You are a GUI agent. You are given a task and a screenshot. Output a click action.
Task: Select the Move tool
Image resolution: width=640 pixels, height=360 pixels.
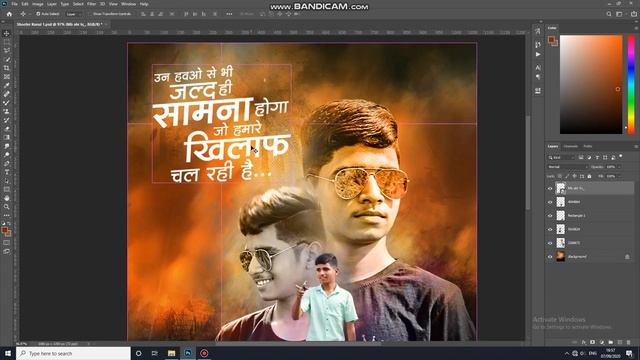(7, 33)
